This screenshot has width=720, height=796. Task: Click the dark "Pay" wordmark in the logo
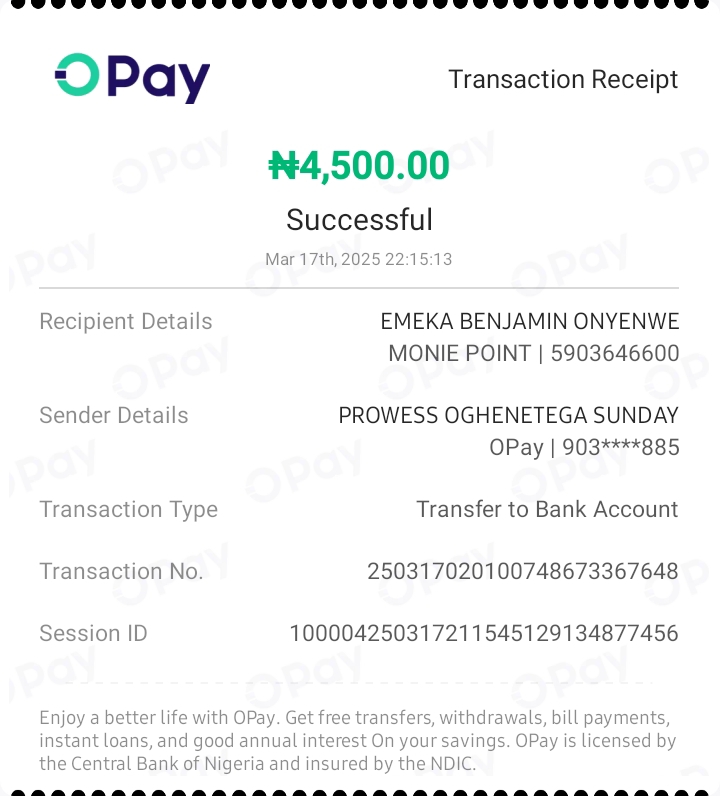(159, 79)
